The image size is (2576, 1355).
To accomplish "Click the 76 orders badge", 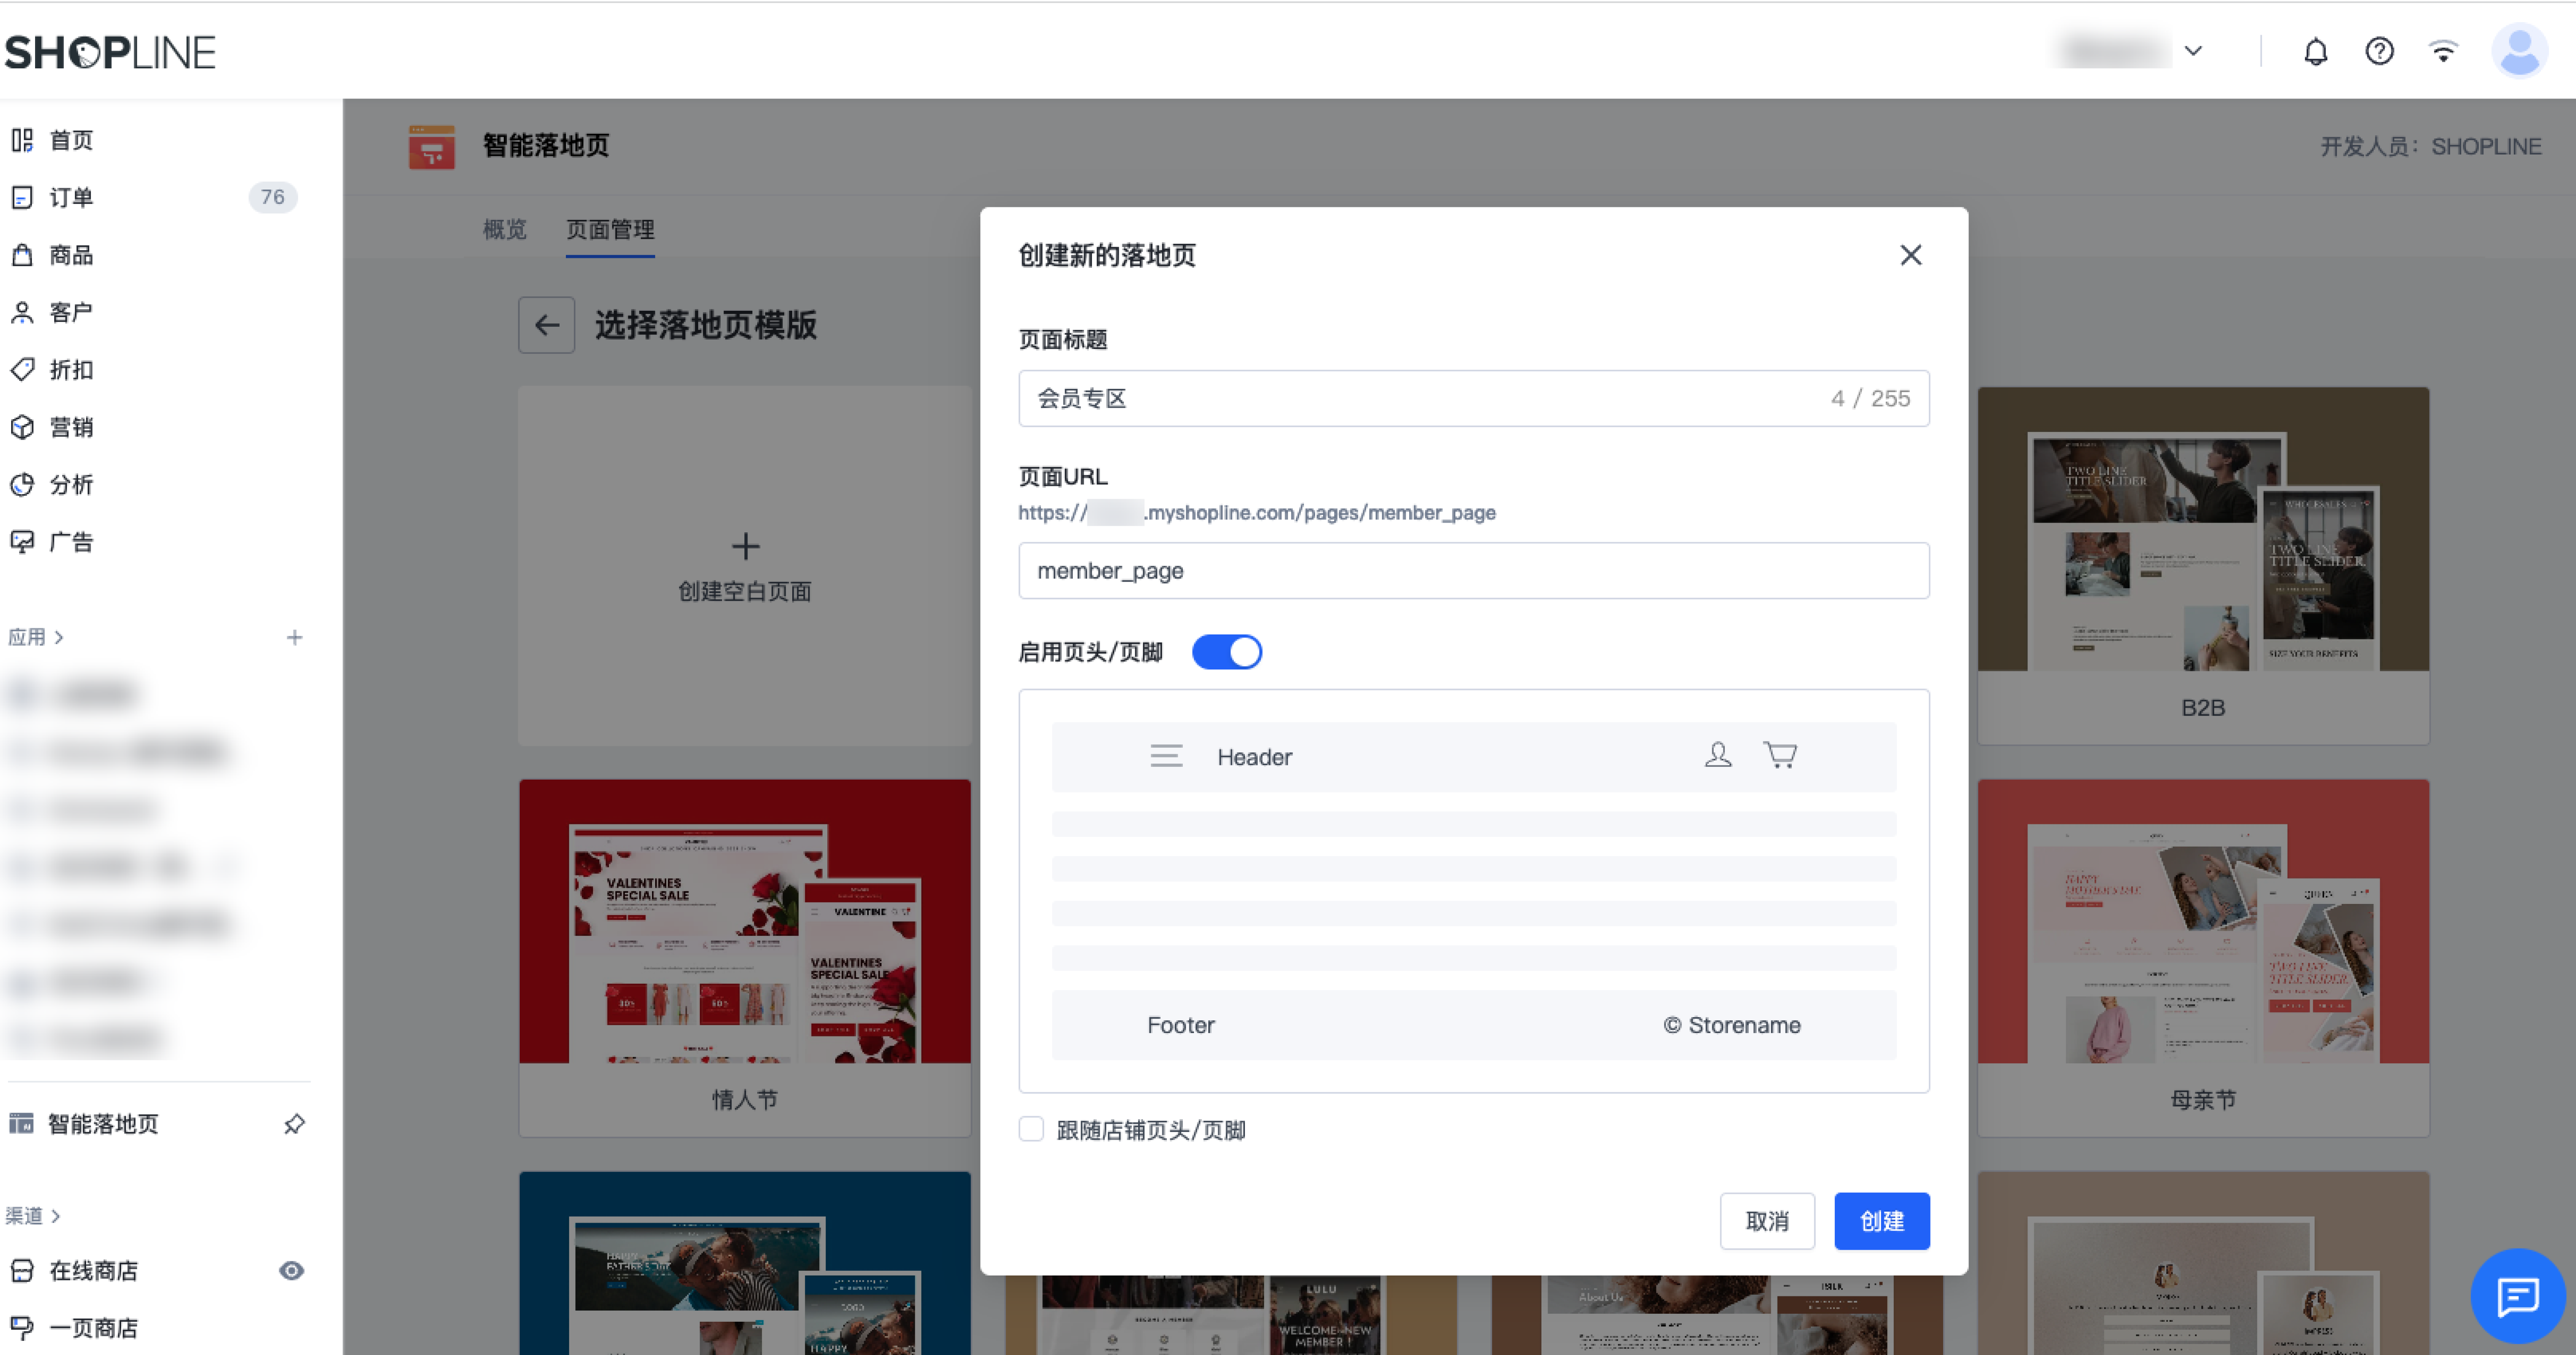I will pos(273,197).
